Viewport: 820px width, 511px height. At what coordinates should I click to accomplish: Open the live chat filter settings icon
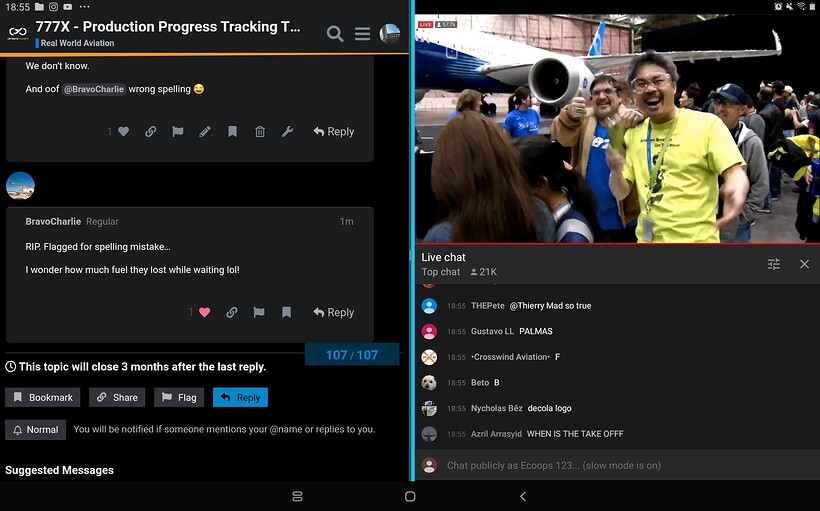773,264
